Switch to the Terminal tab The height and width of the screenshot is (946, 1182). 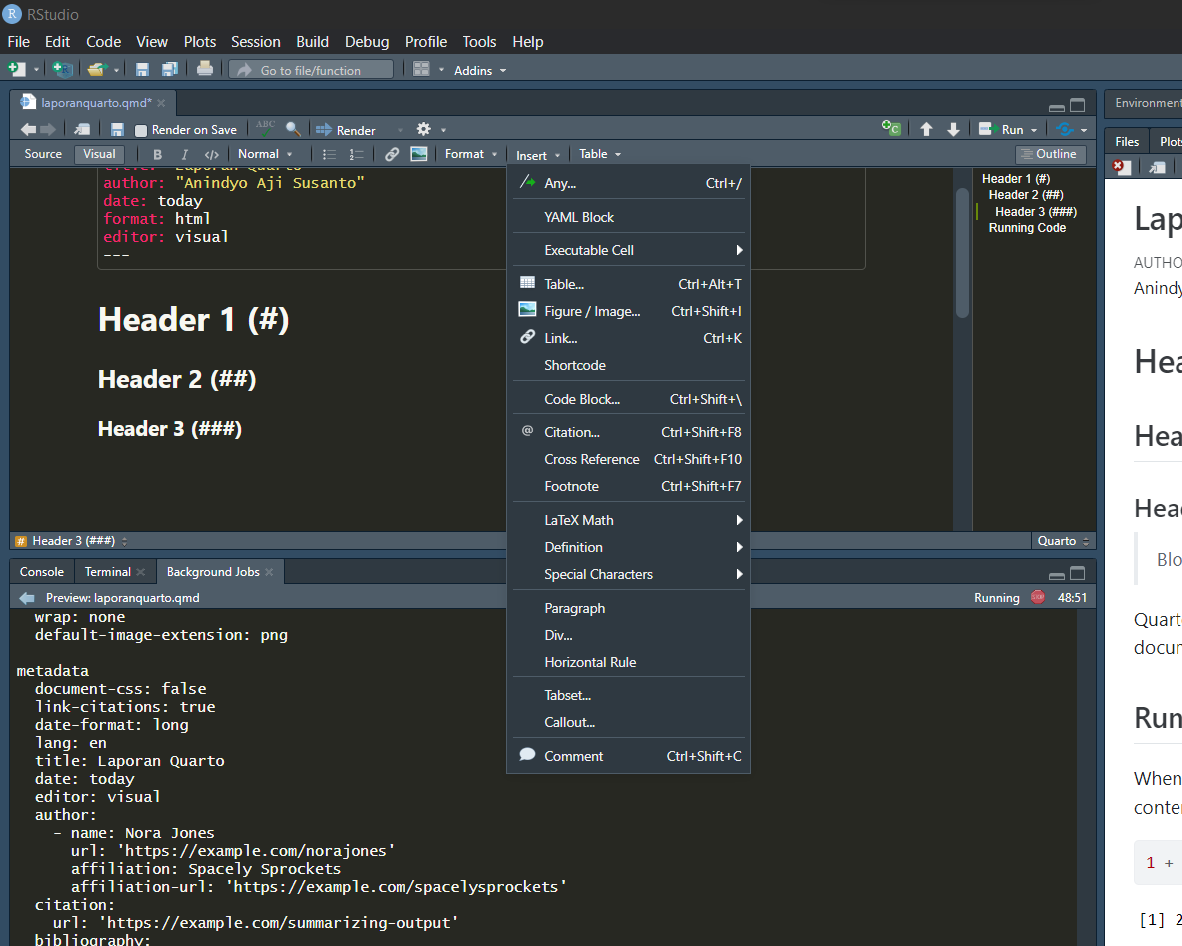108,571
